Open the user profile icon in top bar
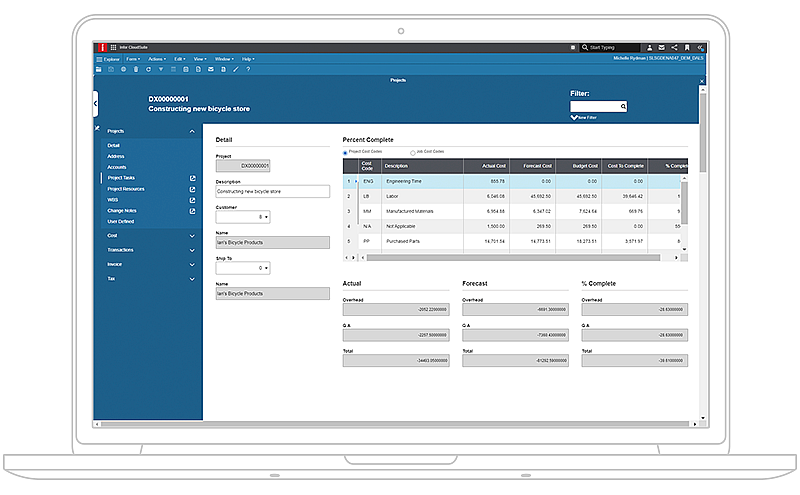Image resolution: width=800 pixels, height=495 pixels. (x=649, y=47)
